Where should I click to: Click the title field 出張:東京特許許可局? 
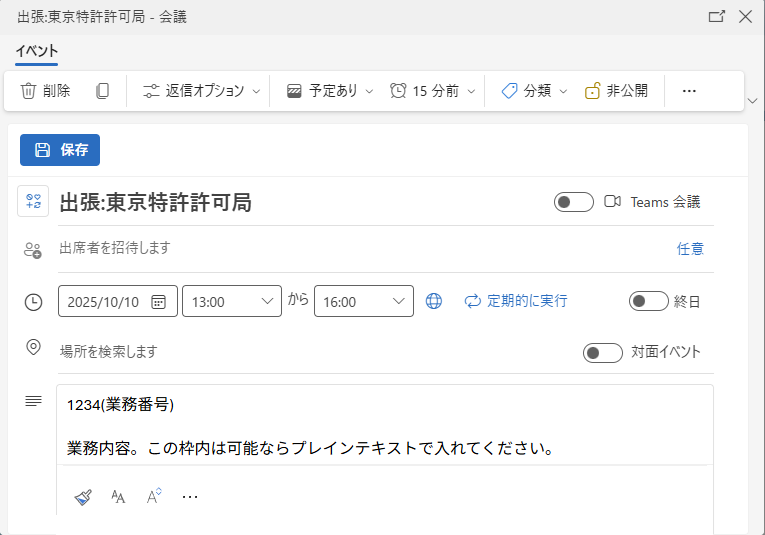(156, 202)
